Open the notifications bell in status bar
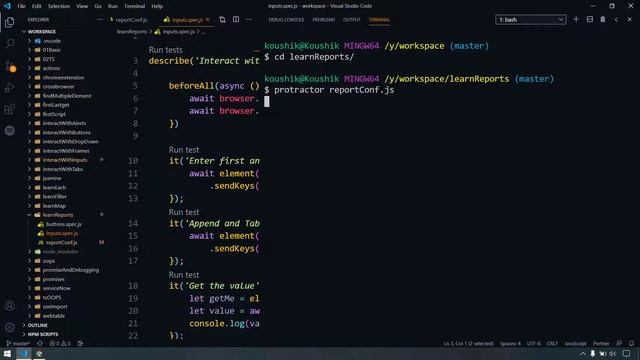Viewport: 640px width, 360px height. [631, 343]
